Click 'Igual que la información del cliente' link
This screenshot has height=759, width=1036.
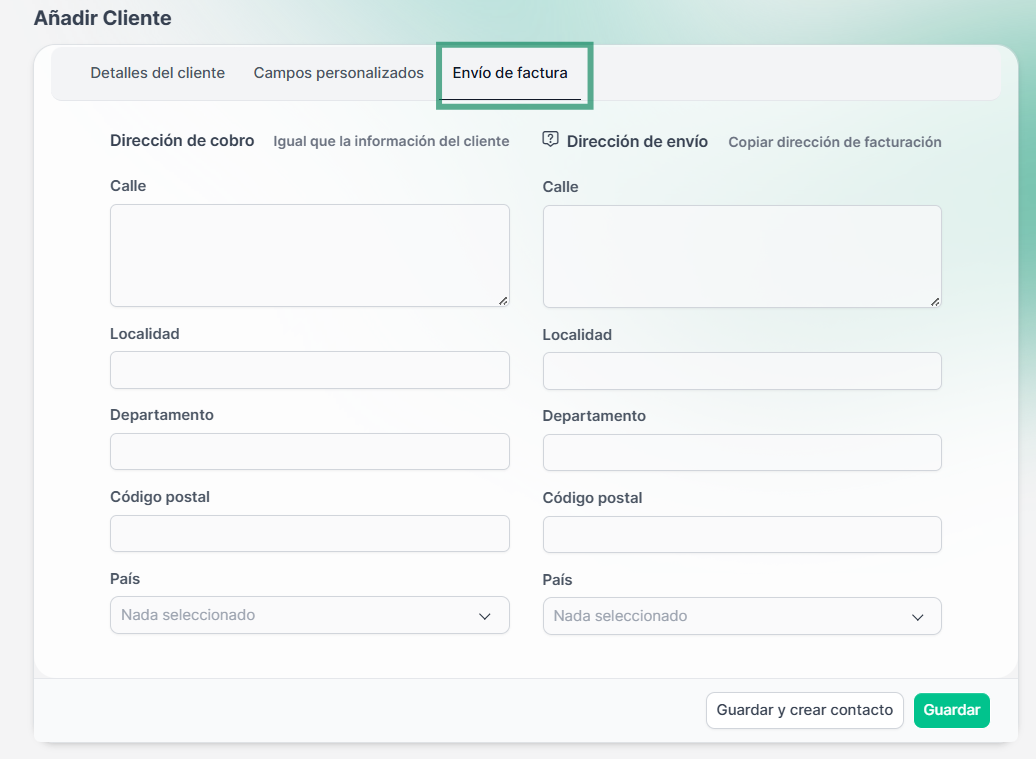(x=391, y=142)
